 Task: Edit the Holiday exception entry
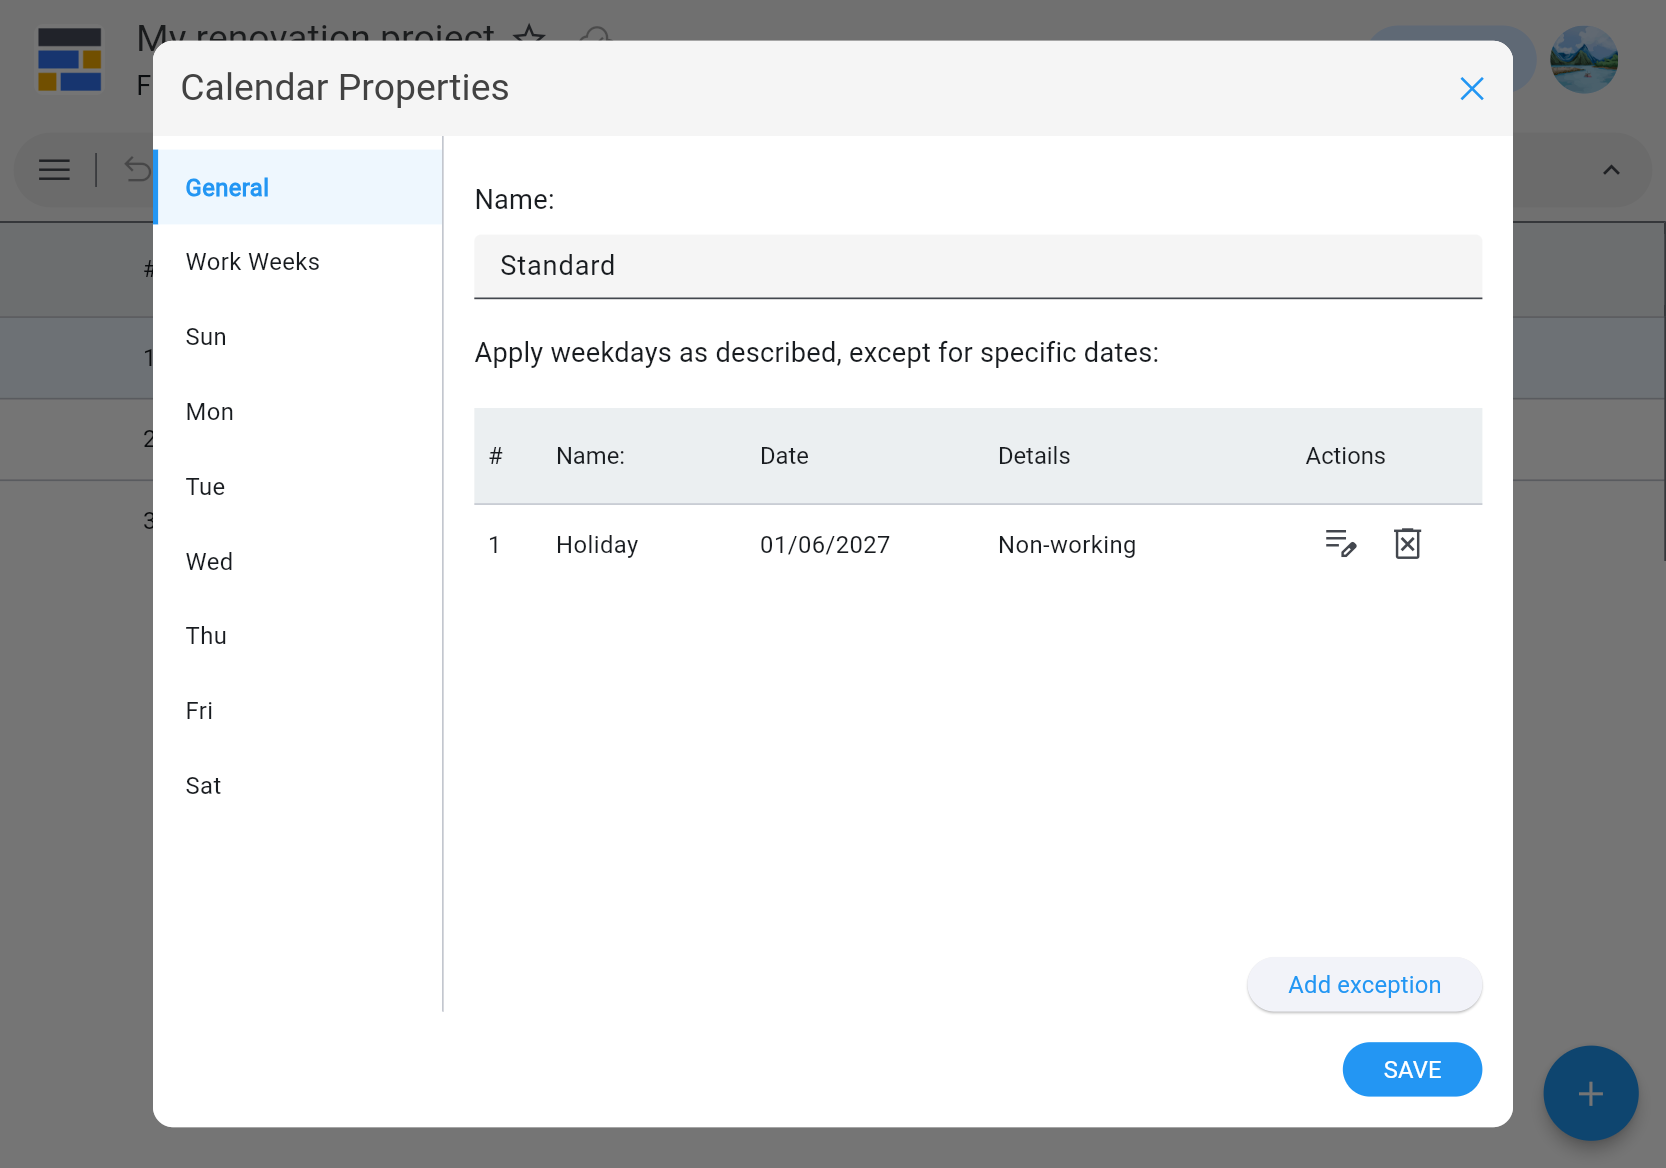(x=1340, y=544)
